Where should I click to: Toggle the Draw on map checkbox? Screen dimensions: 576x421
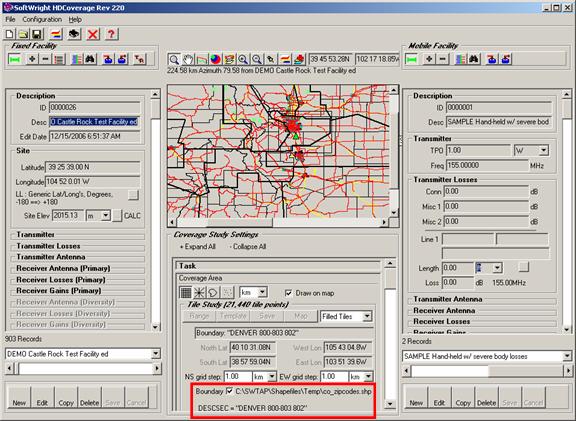pos(288,293)
